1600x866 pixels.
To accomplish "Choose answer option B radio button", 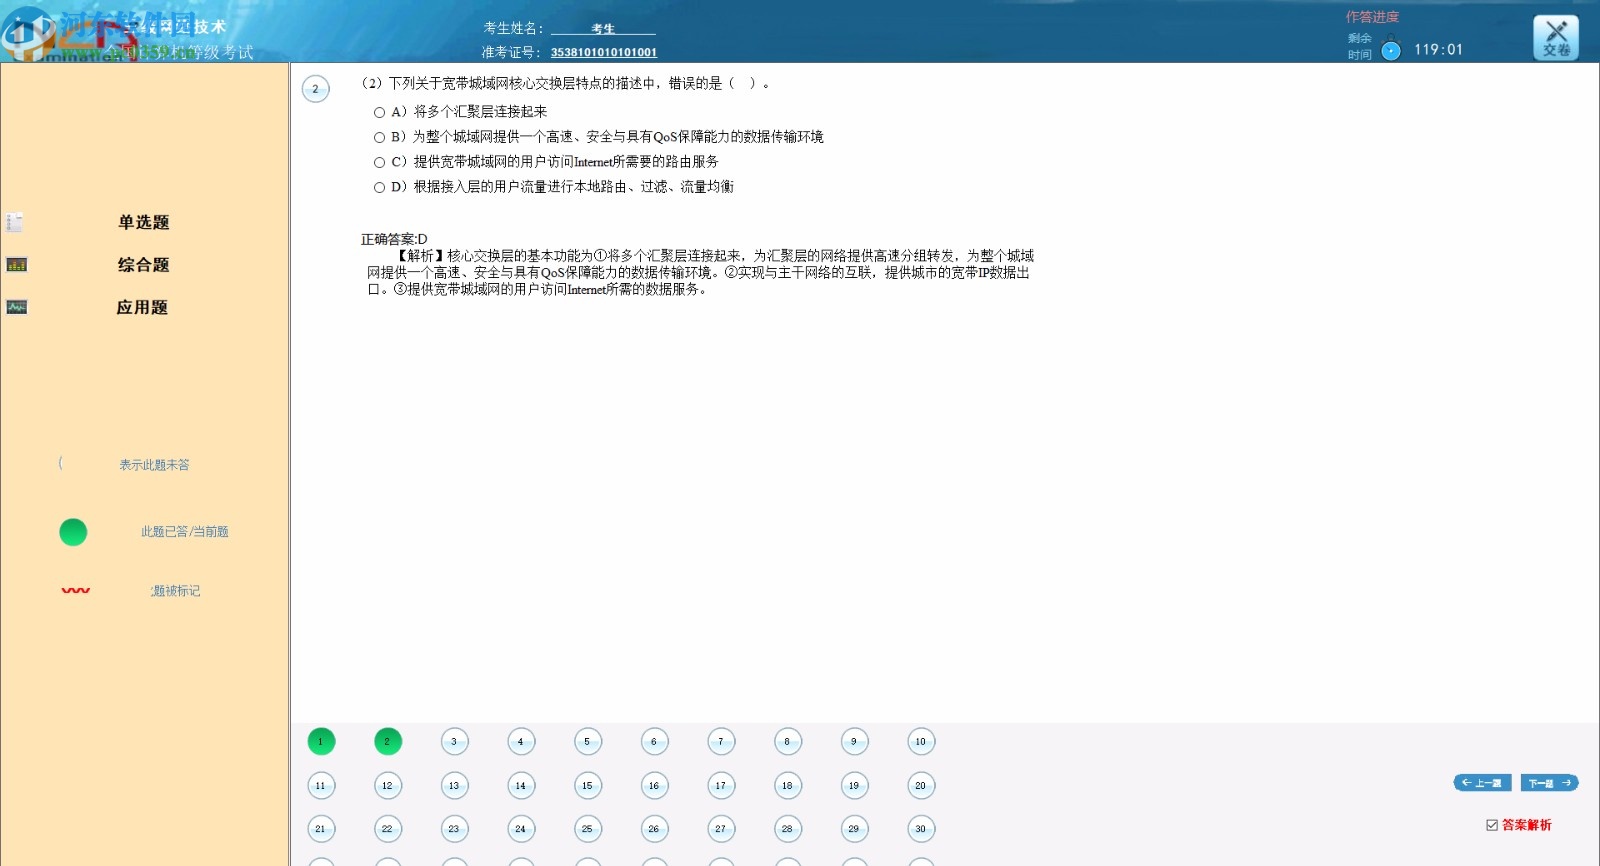I will coord(379,137).
